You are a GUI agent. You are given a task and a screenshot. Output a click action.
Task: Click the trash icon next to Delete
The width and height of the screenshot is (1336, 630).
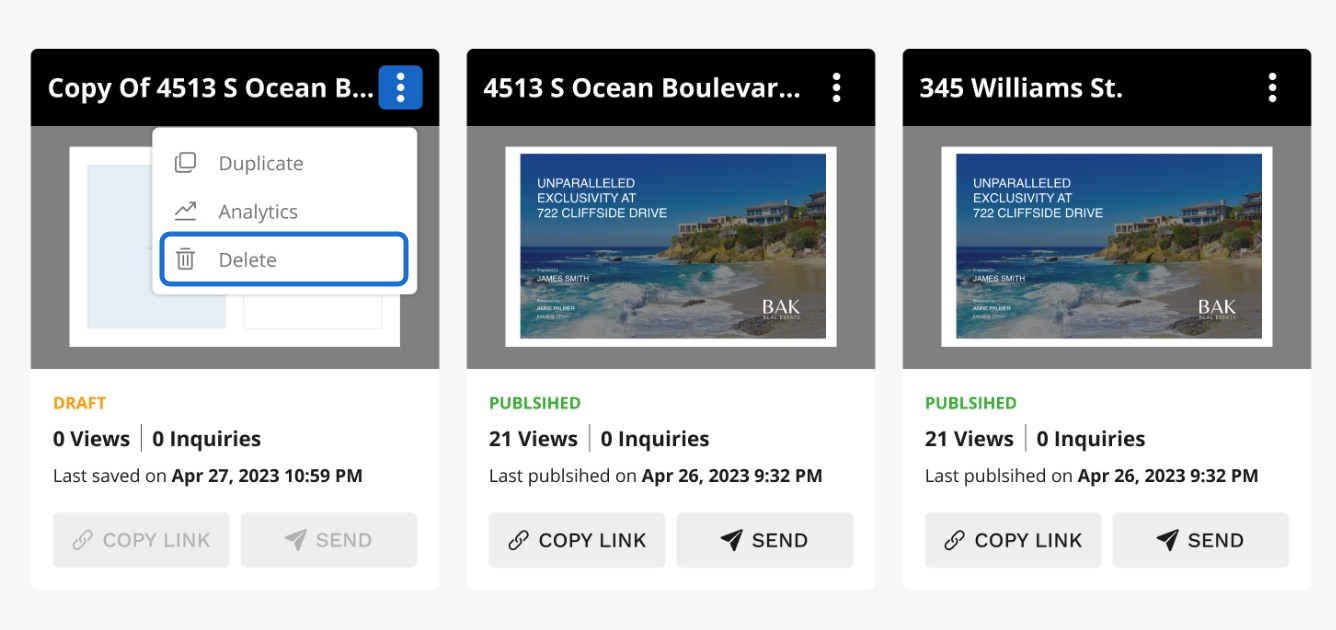(x=185, y=259)
